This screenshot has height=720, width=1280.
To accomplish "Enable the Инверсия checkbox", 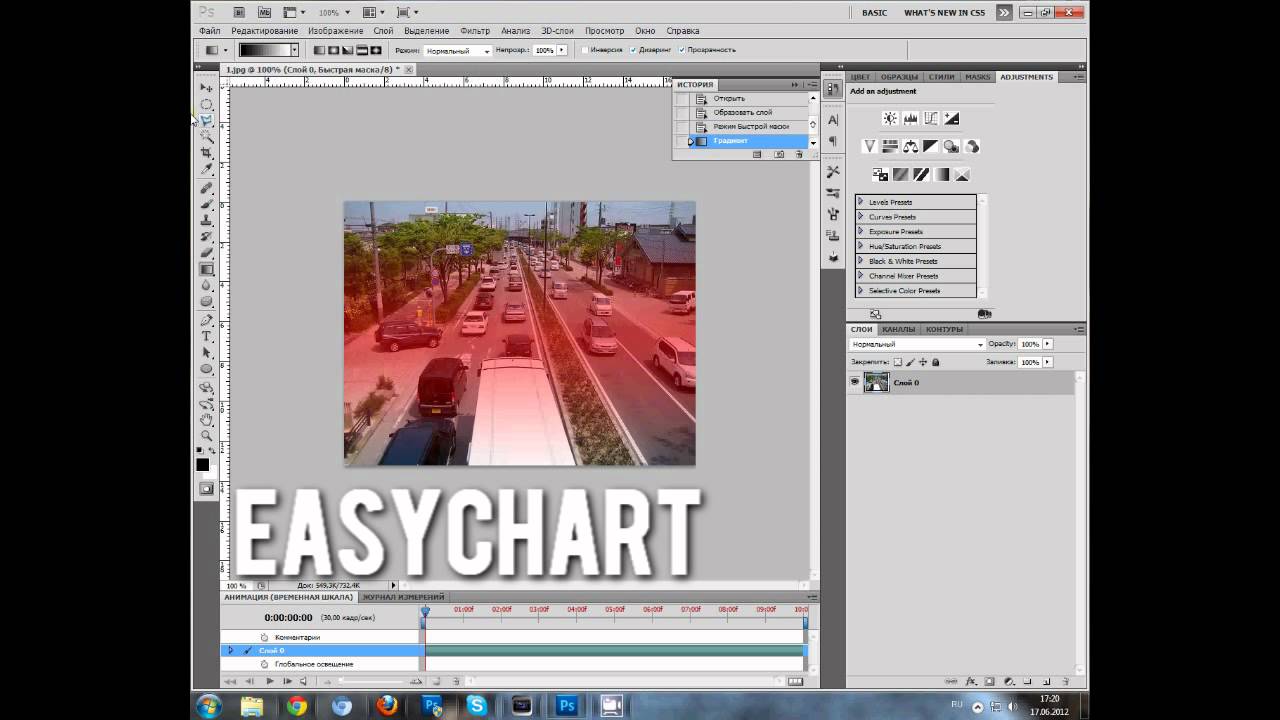I will (585, 50).
